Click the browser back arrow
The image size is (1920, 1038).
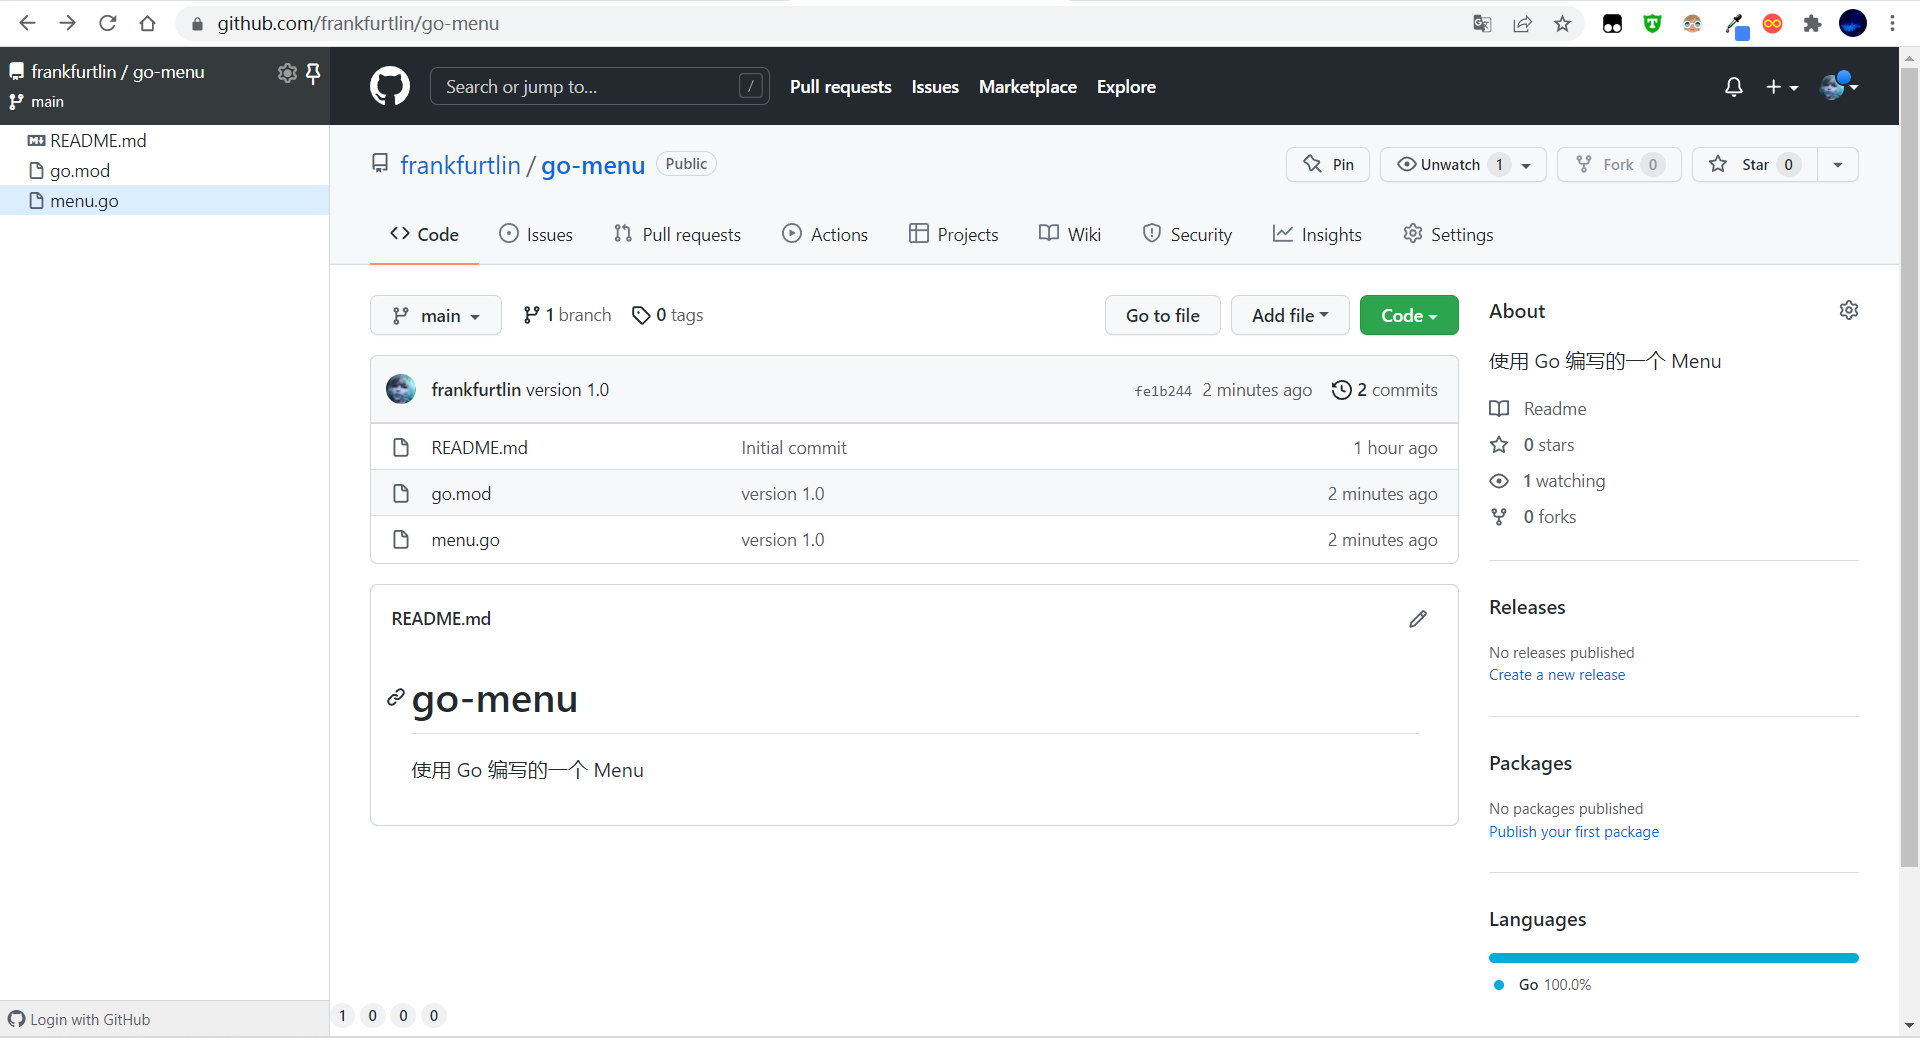click(27, 23)
